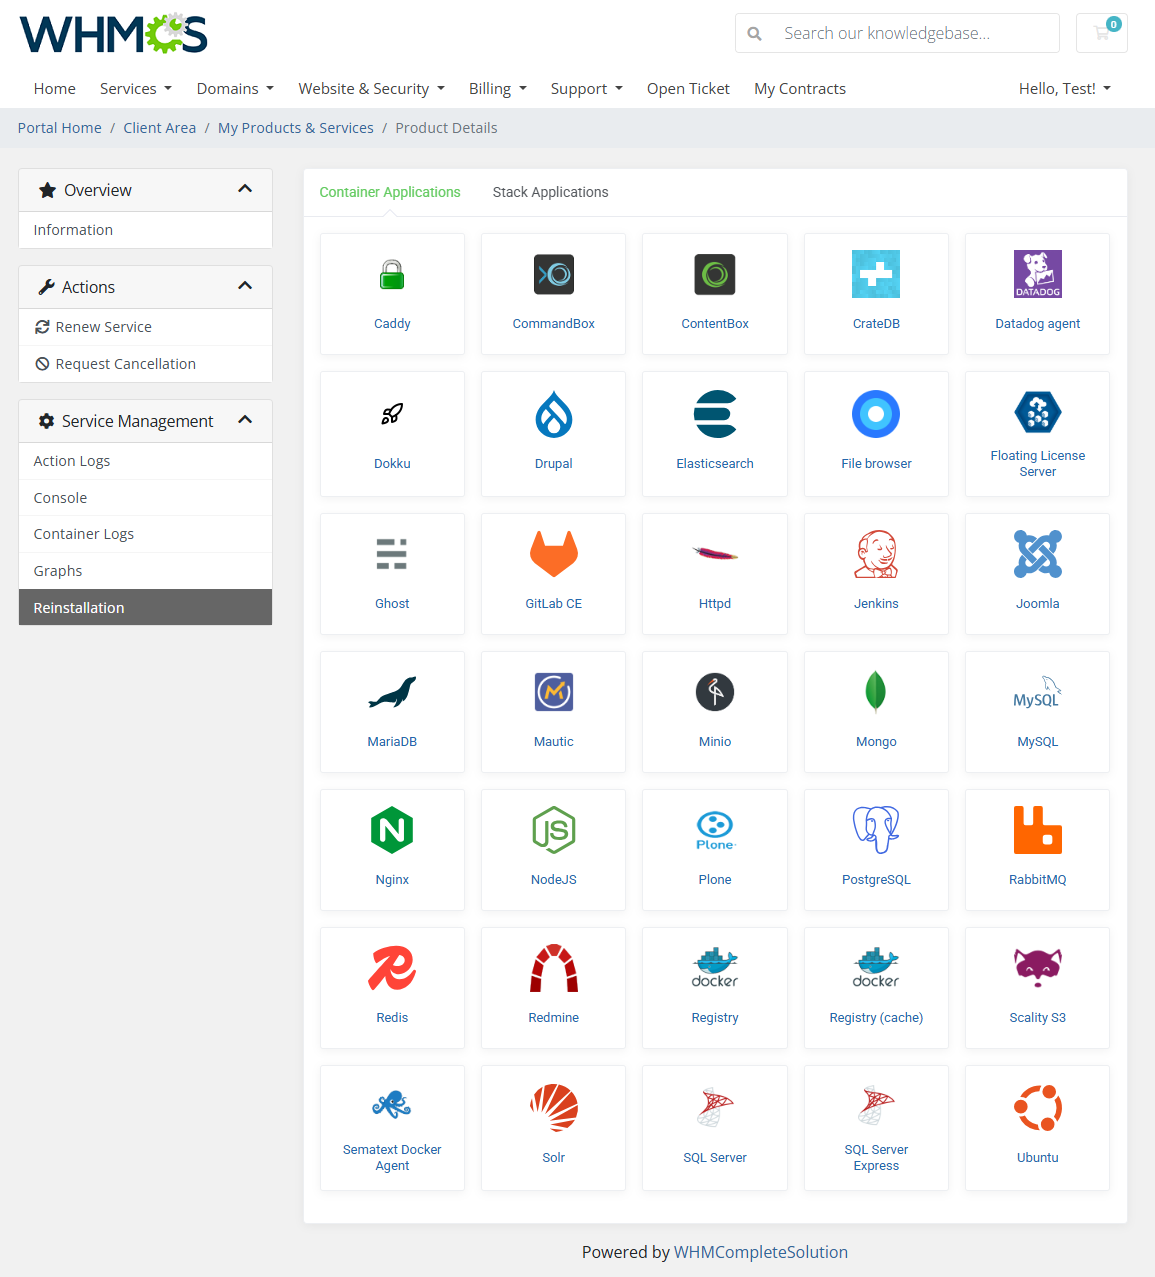The width and height of the screenshot is (1155, 1277).
Task: Choose the Nginx hexagon icon
Action: [x=392, y=830]
